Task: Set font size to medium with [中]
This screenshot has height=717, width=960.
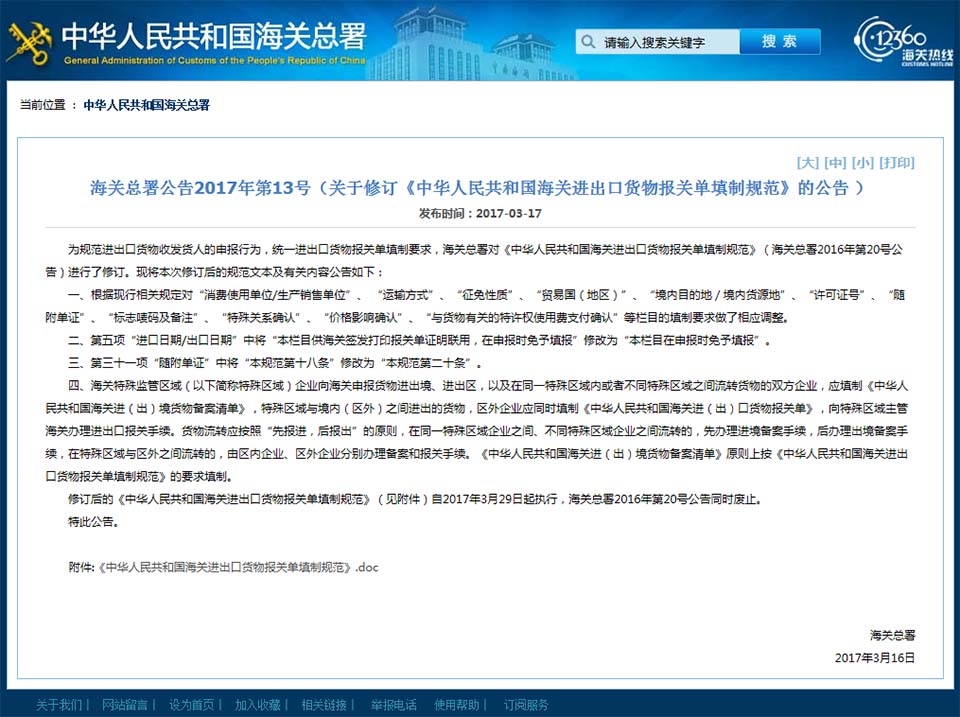Action: 835,163
